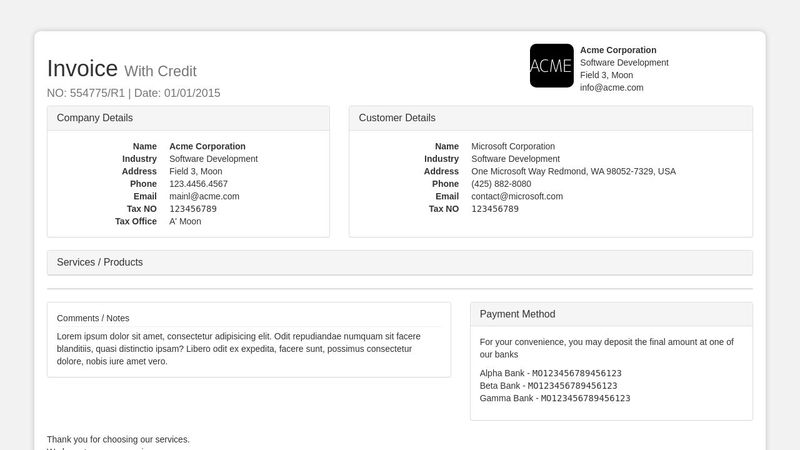Screen dimensions: 800x450
Task: Click company Tax NO 123456789
Action: (193, 209)
